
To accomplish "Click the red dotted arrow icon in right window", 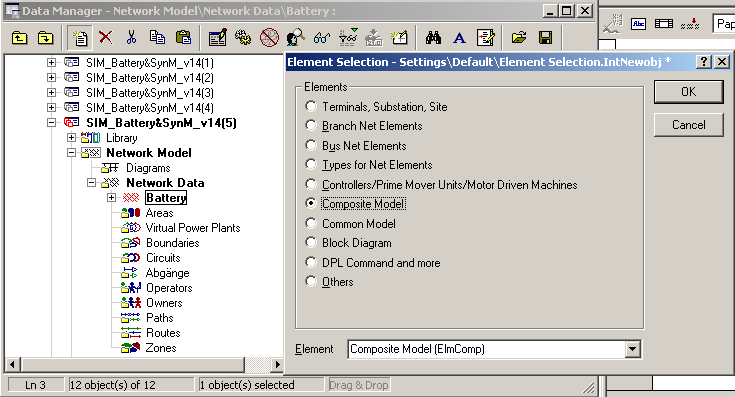I will click(x=690, y=23).
